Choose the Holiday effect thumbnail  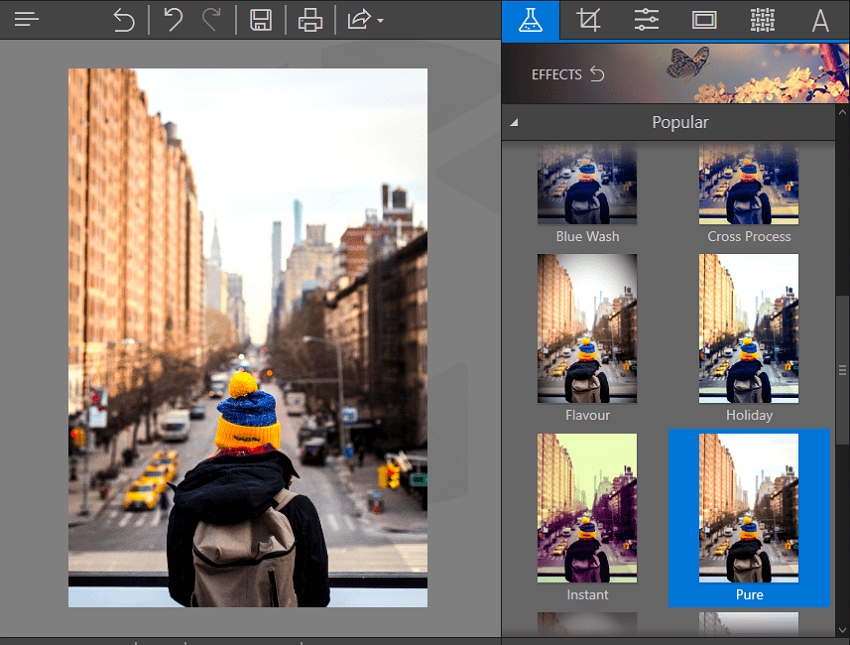(749, 329)
